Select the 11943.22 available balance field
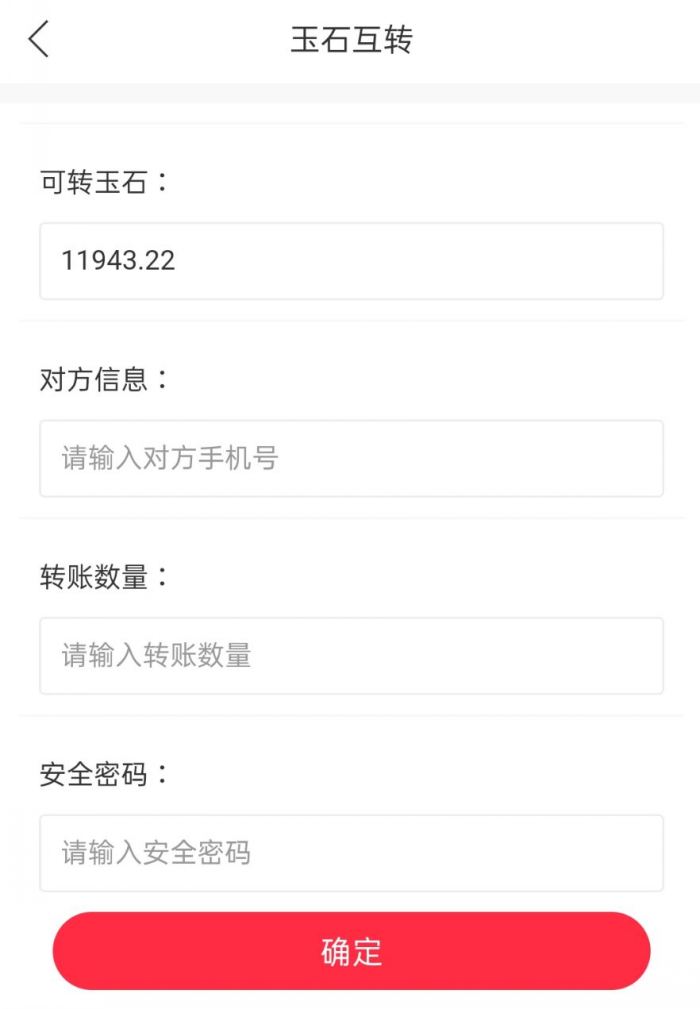700x1009 pixels. pyautogui.click(x=351, y=261)
